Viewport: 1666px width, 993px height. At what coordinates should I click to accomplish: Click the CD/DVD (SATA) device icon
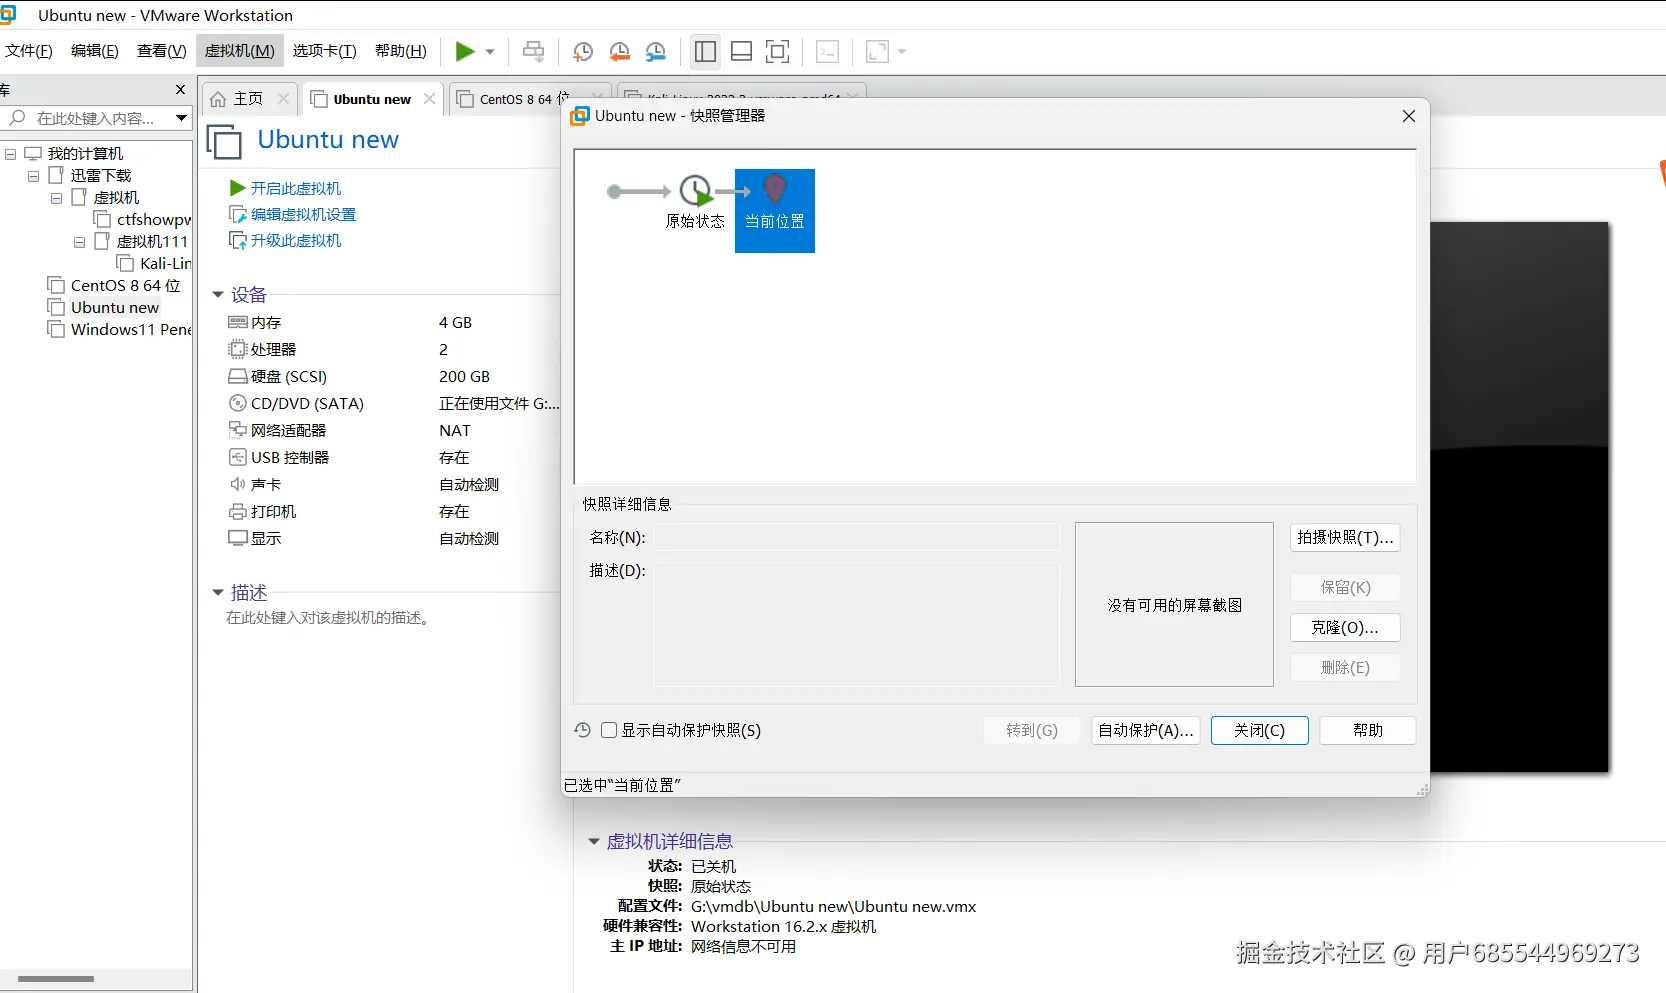point(237,403)
